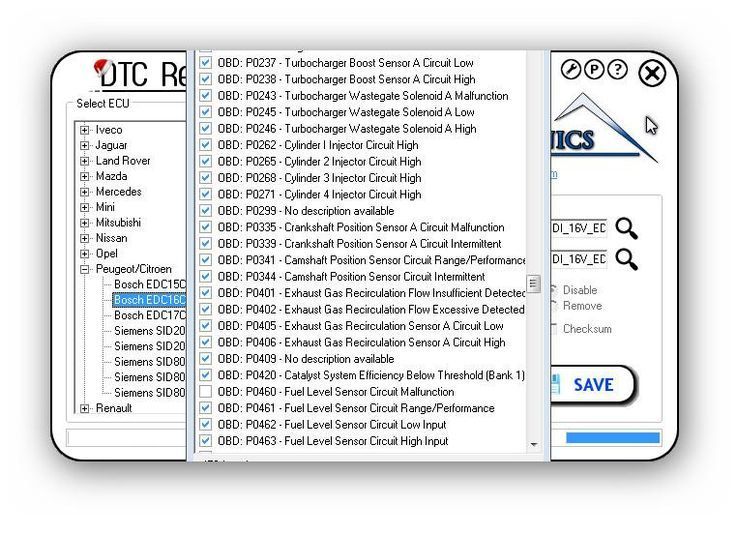Select P0265 Cylinder 2 Injector Circuit High
This screenshot has height=538, width=737.
click(319, 162)
